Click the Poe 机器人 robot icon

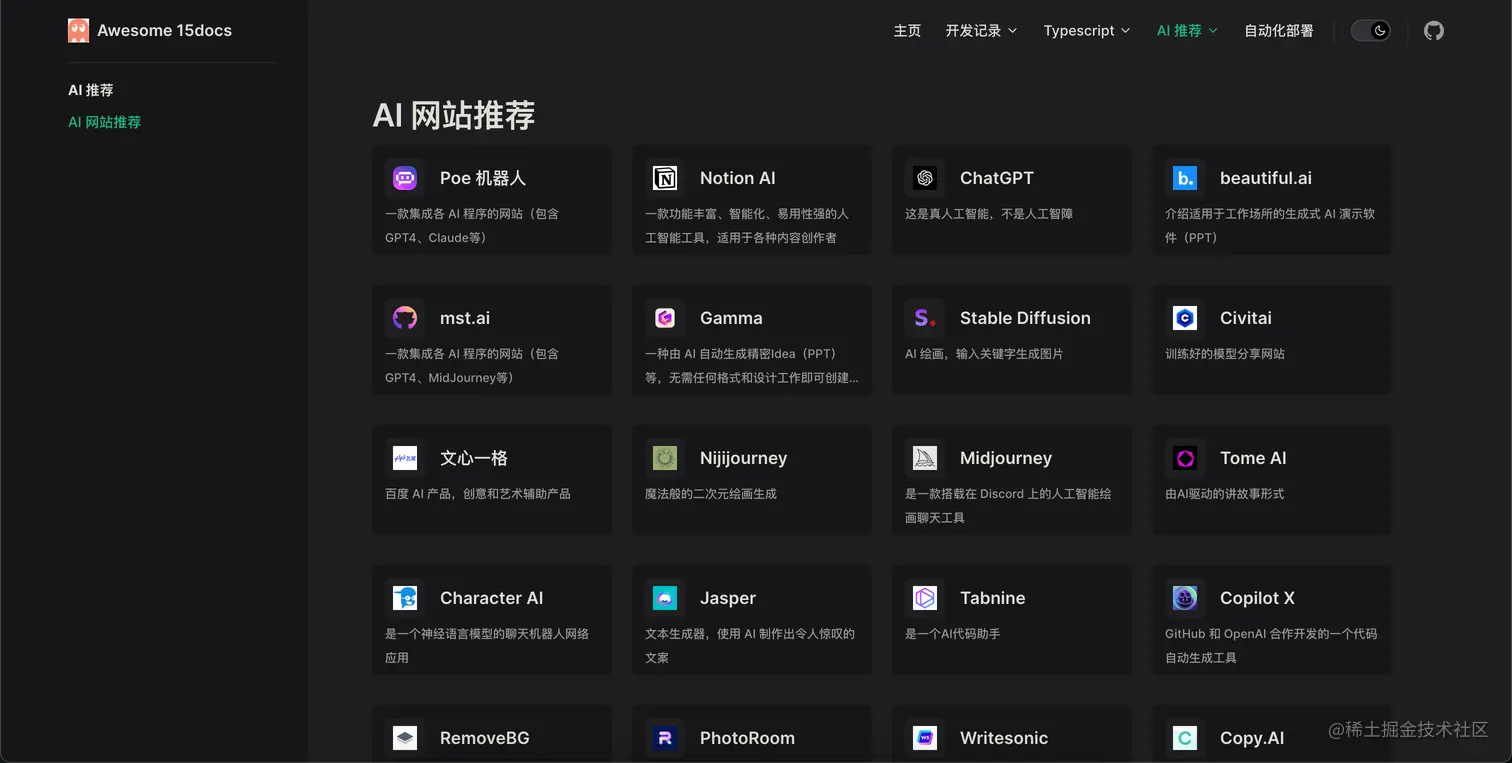[404, 177]
